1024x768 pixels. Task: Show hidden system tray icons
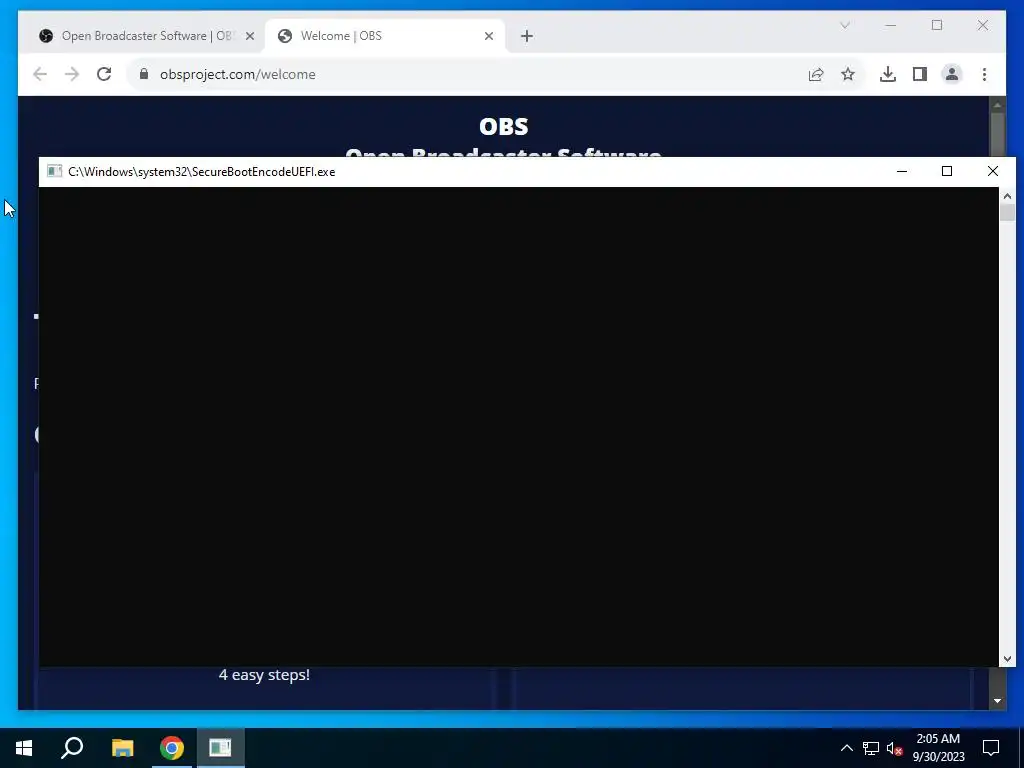point(846,748)
